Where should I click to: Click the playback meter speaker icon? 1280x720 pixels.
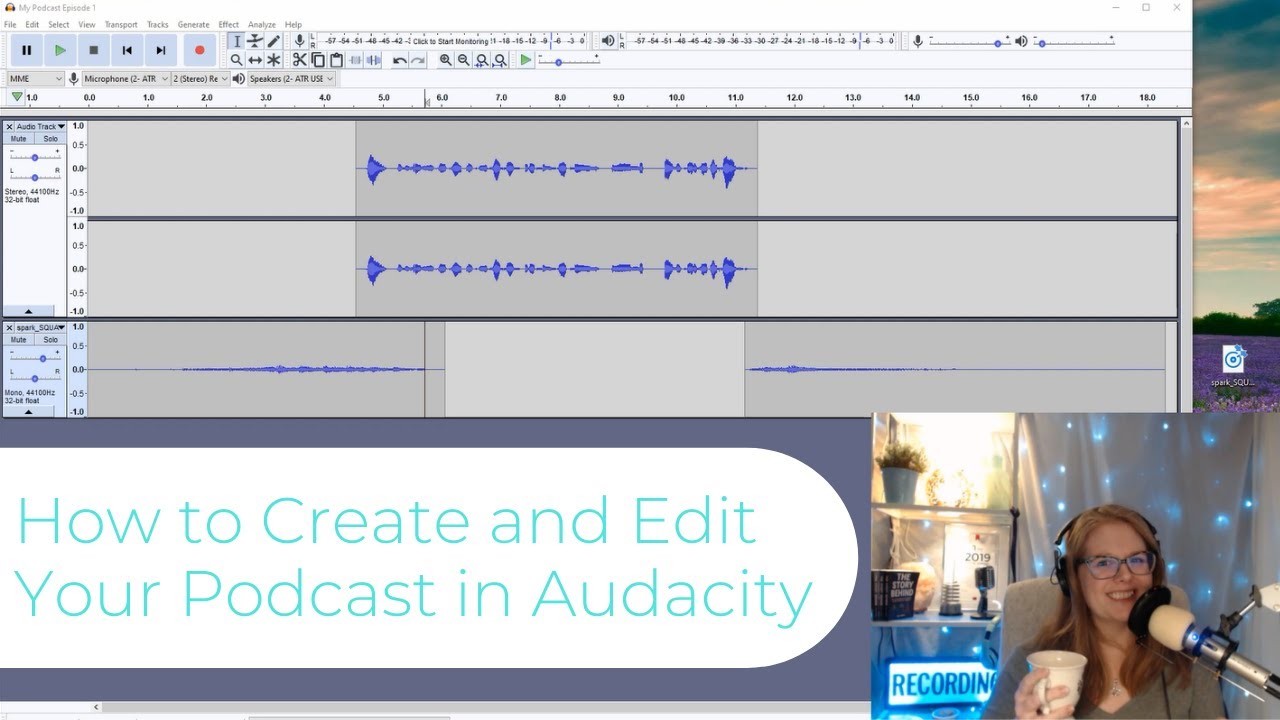(x=607, y=41)
